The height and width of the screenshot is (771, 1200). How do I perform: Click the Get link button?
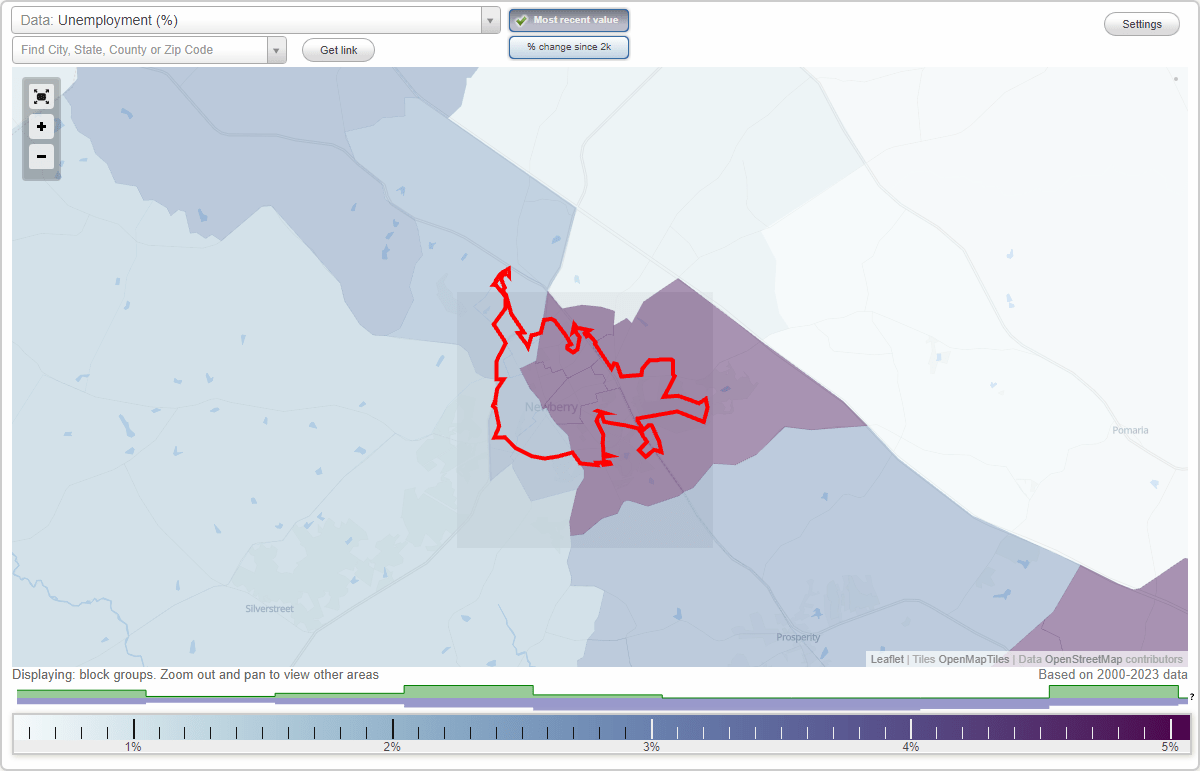click(x=337, y=49)
